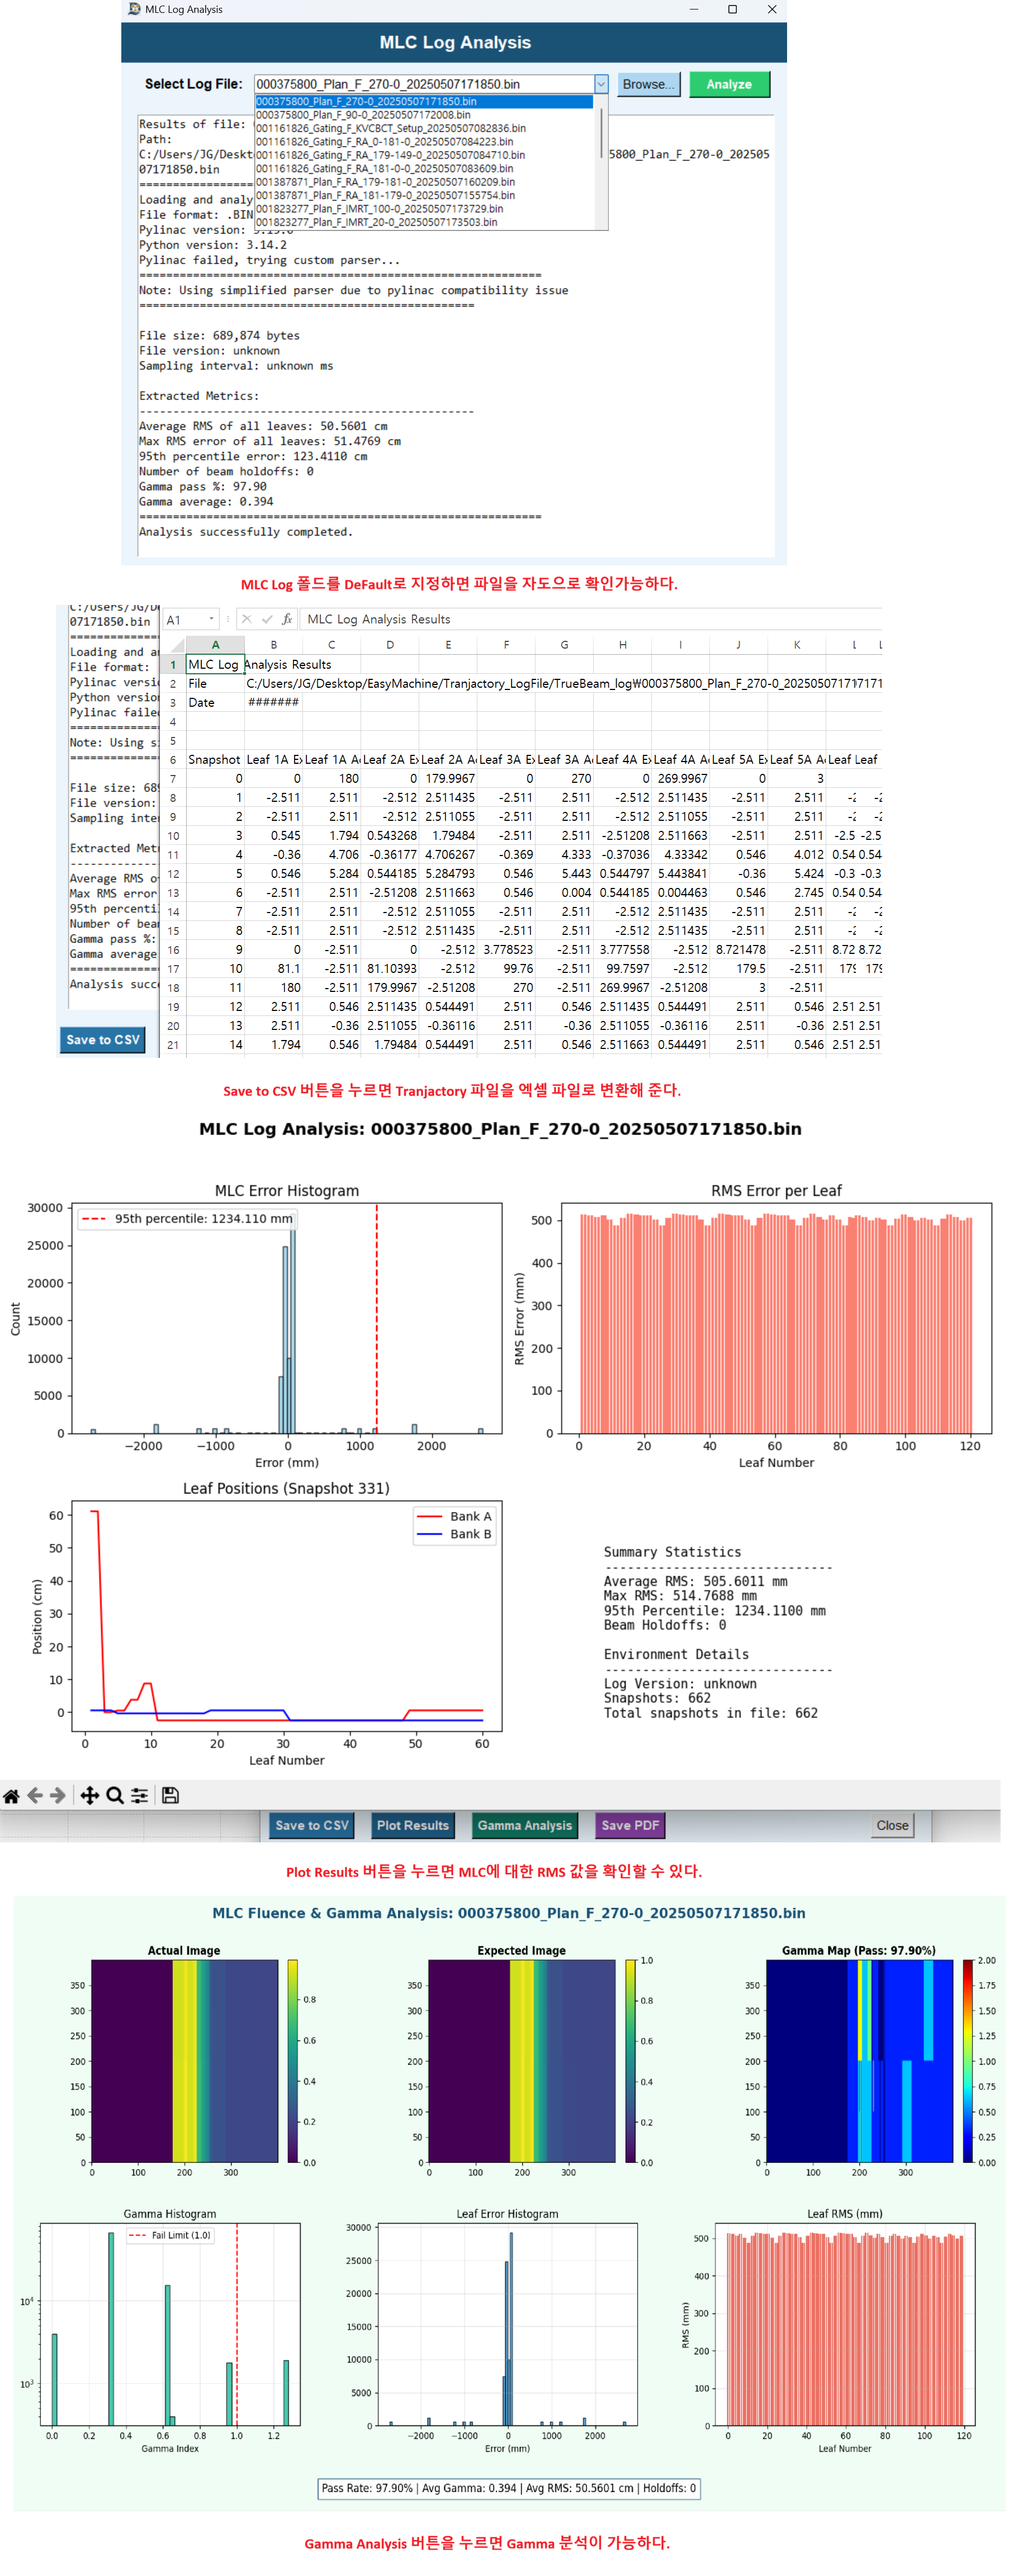Choose 001161826_Gating_F_RA_179-149-0 file in dropdown list
This screenshot has width=1009, height=2576.
tap(424, 155)
